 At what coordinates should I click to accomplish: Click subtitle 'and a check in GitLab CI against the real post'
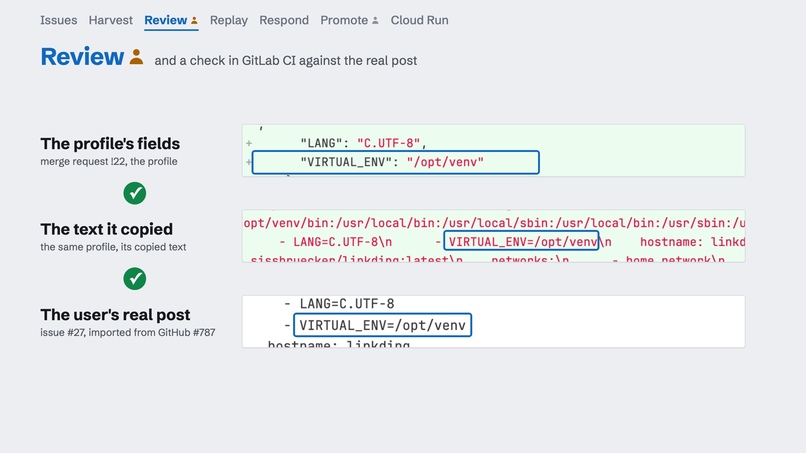click(x=286, y=61)
